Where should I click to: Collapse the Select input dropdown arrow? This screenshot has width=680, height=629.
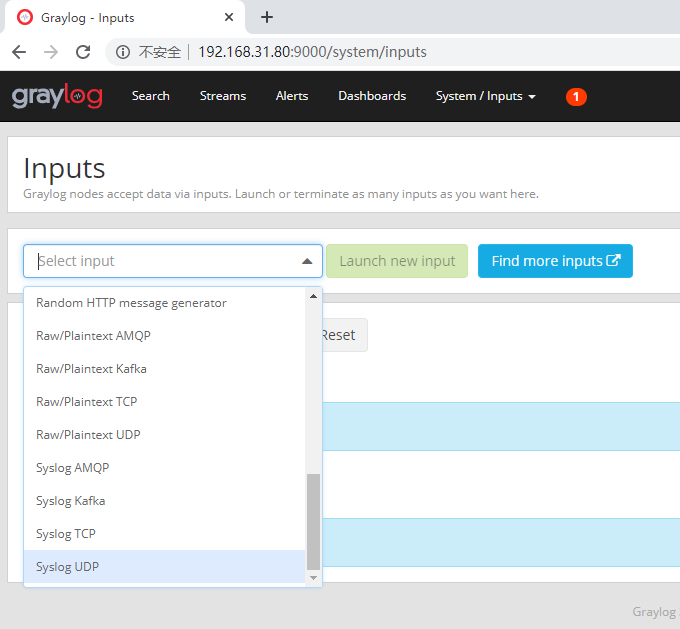(307, 261)
